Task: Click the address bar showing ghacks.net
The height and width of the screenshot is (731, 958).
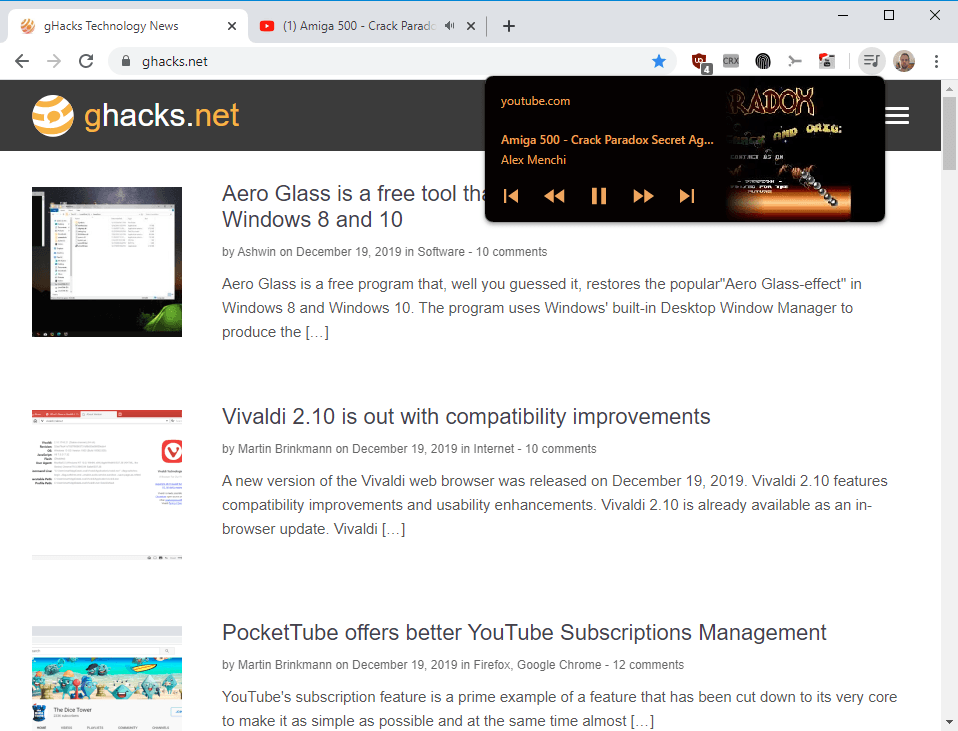Action: coord(391,61)
